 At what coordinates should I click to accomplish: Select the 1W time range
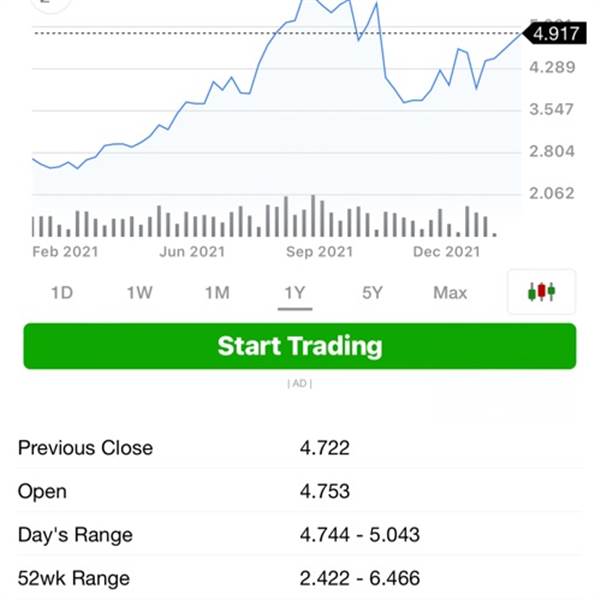tap(139, 293)
